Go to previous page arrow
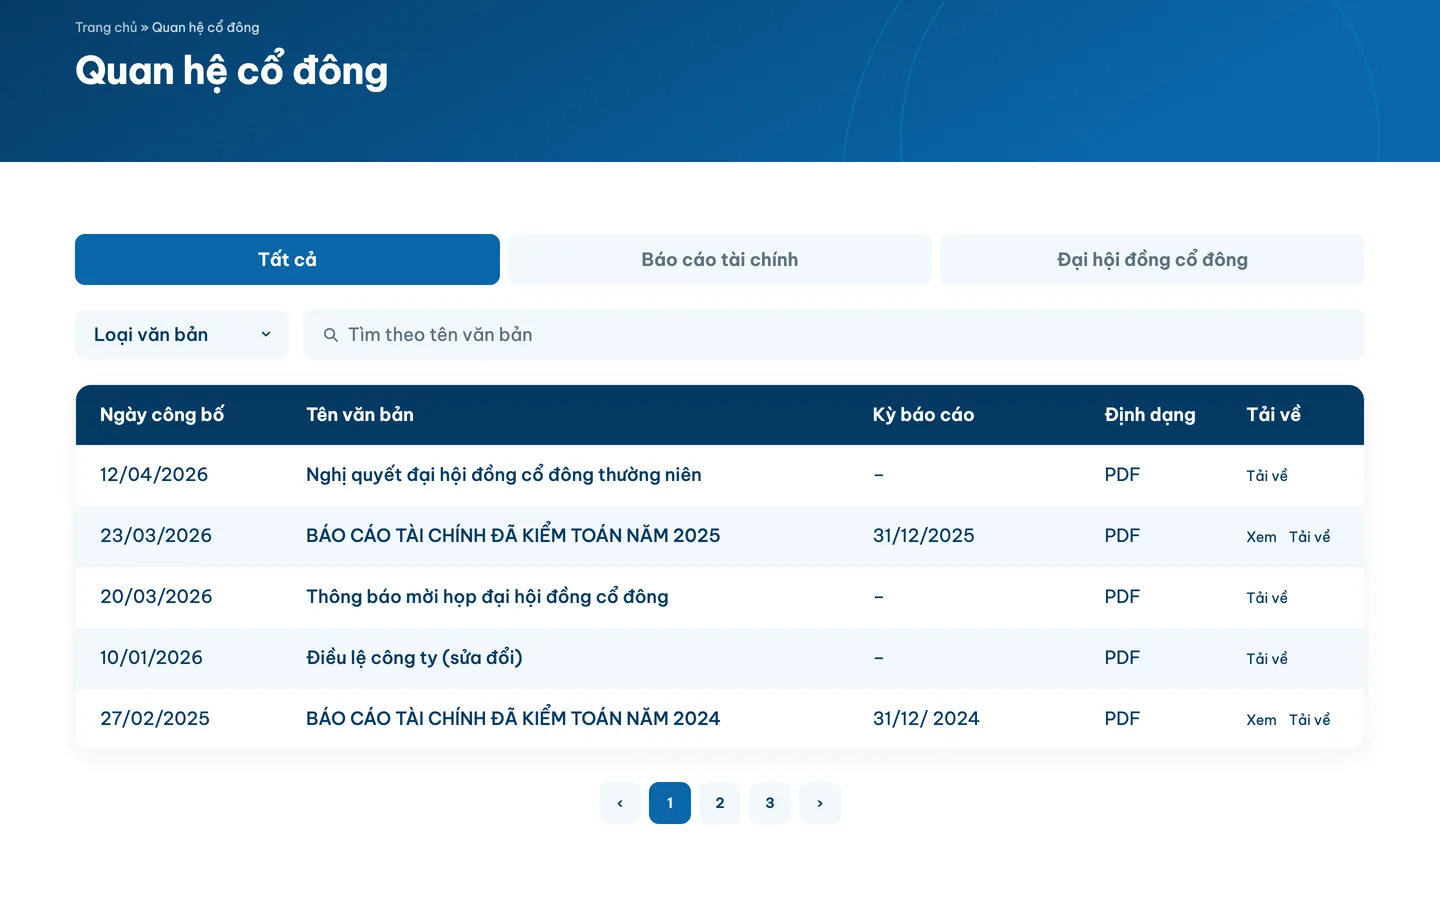 pos(620,803)
